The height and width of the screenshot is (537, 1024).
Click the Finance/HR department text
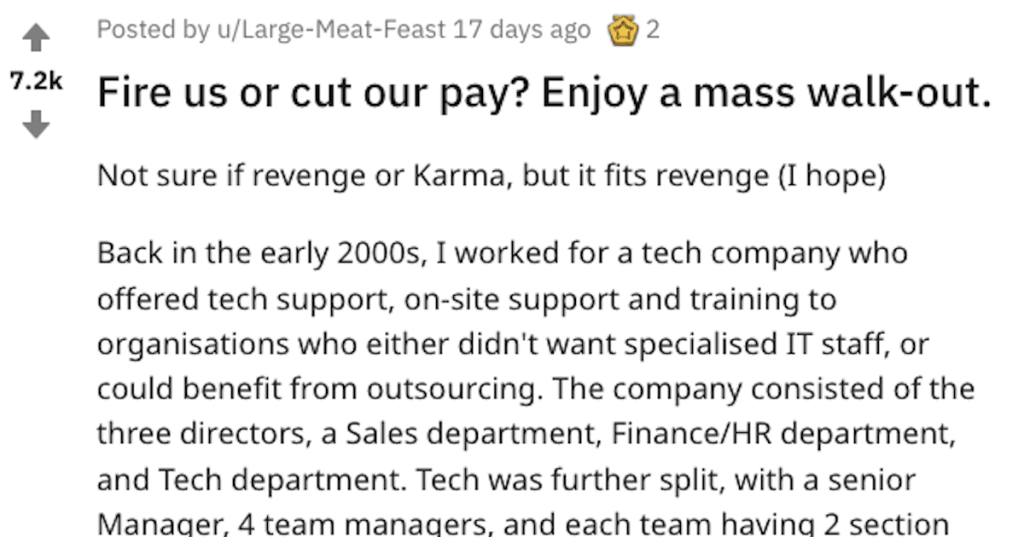click(x=783, y=434)
